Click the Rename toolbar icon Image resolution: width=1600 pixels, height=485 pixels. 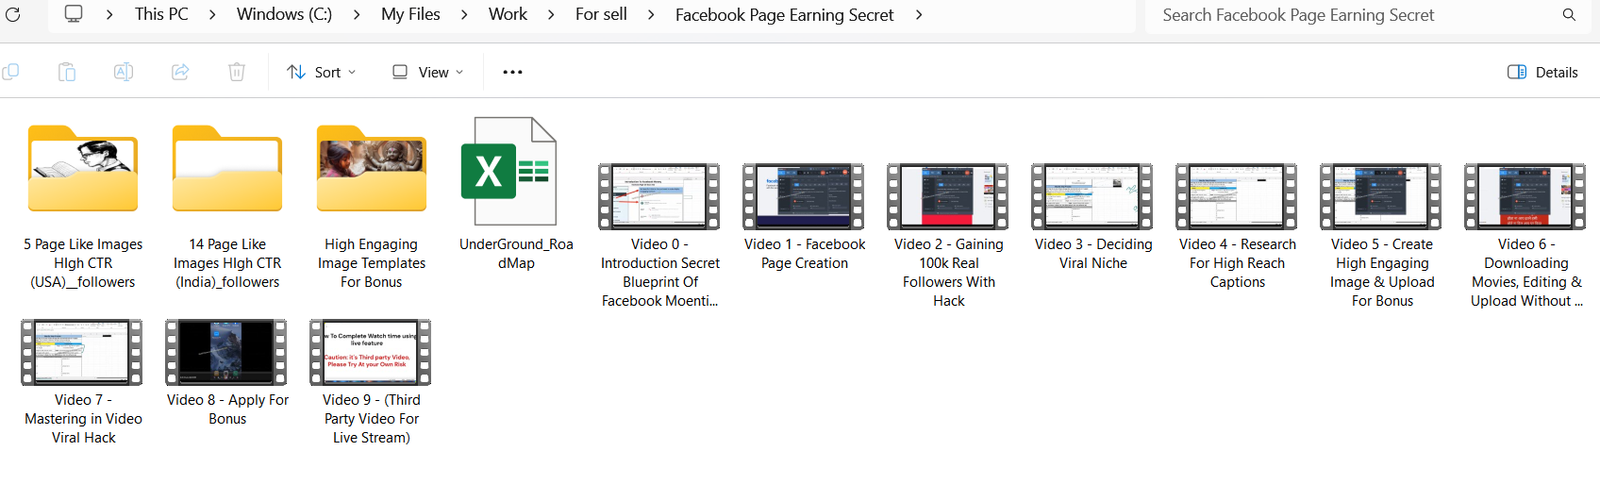tap(123, 72)
